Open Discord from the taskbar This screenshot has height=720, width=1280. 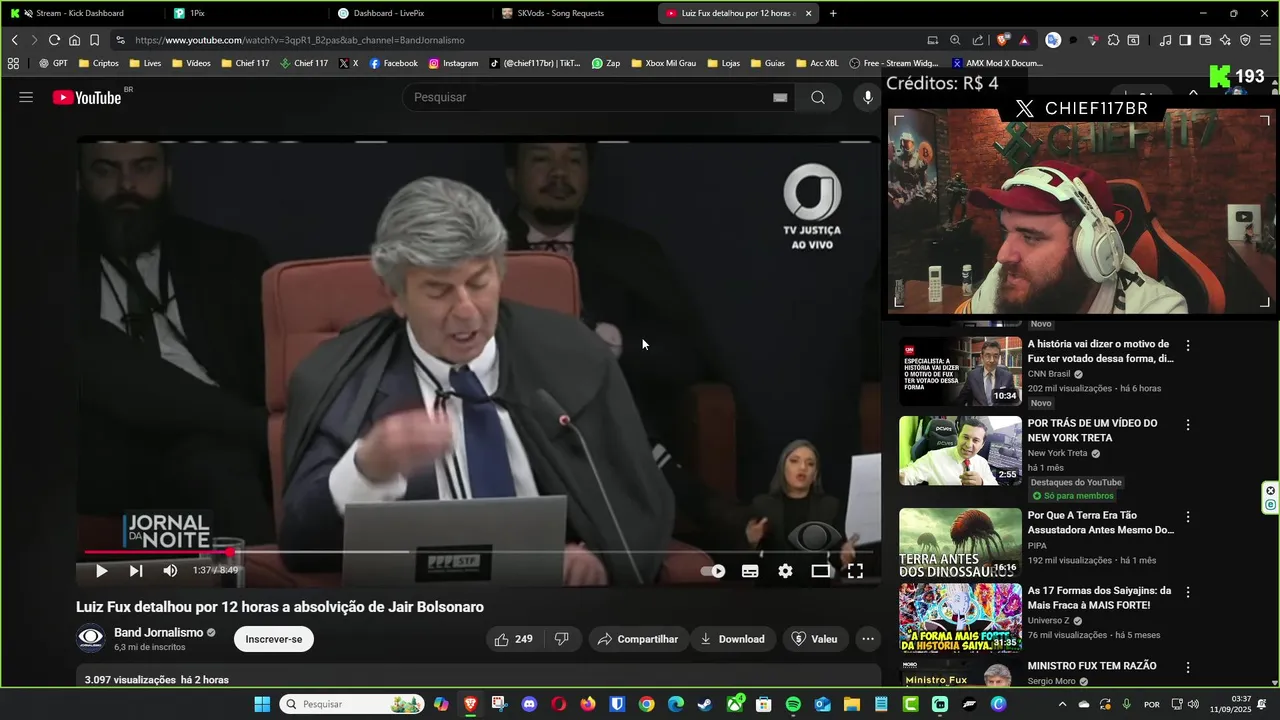tap(528, 704)
